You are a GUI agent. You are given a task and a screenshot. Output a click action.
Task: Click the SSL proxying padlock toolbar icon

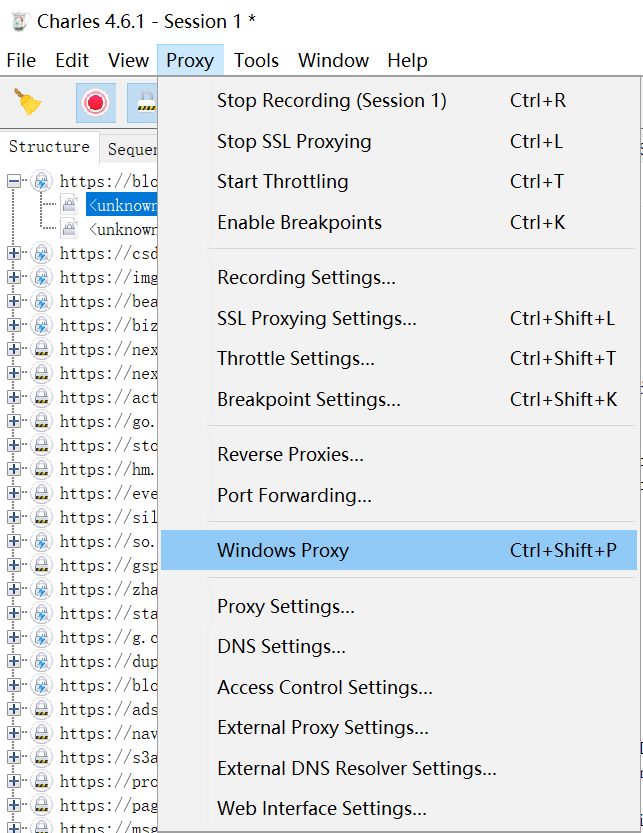(143, 103)
